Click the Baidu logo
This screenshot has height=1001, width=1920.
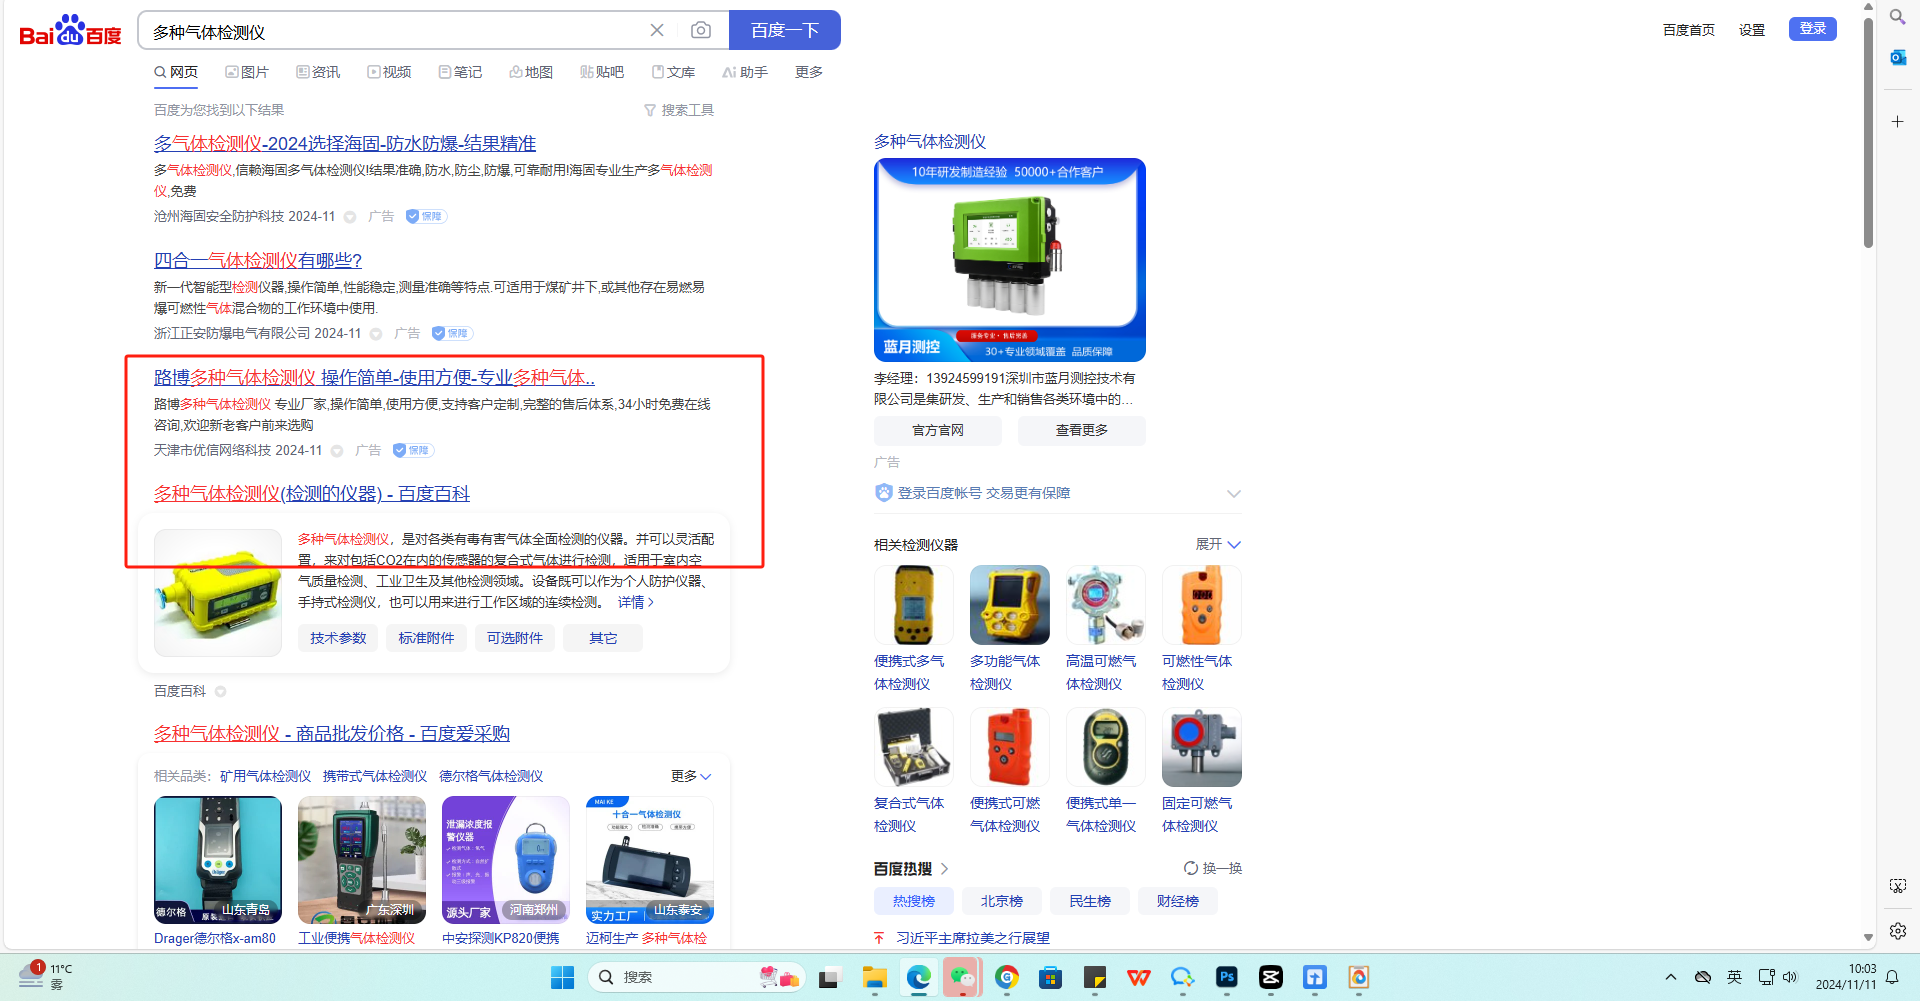coord(70,31)
